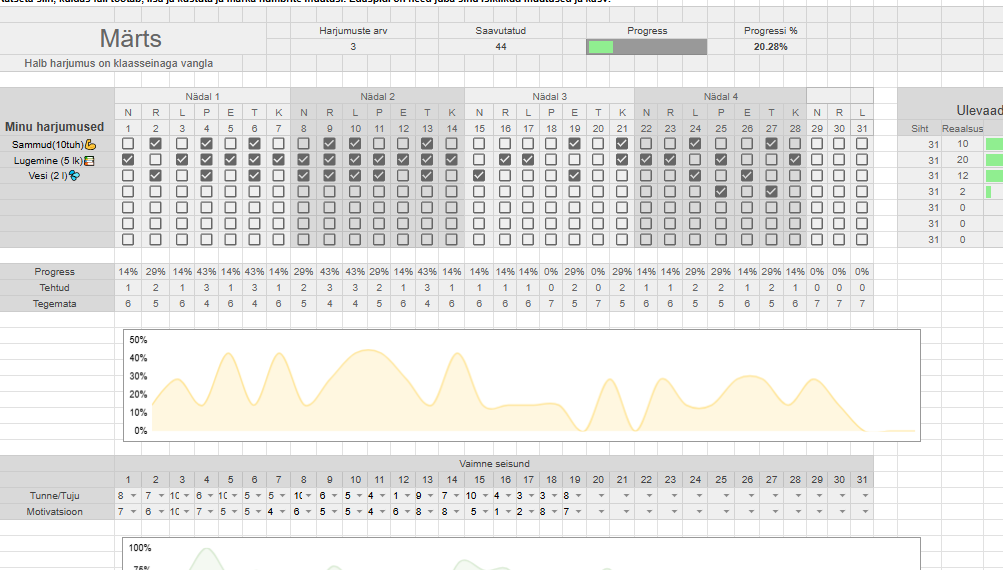Screen dimensions: 1003x570
Task: Click the yellow daily progress chart
Action: 520,385
